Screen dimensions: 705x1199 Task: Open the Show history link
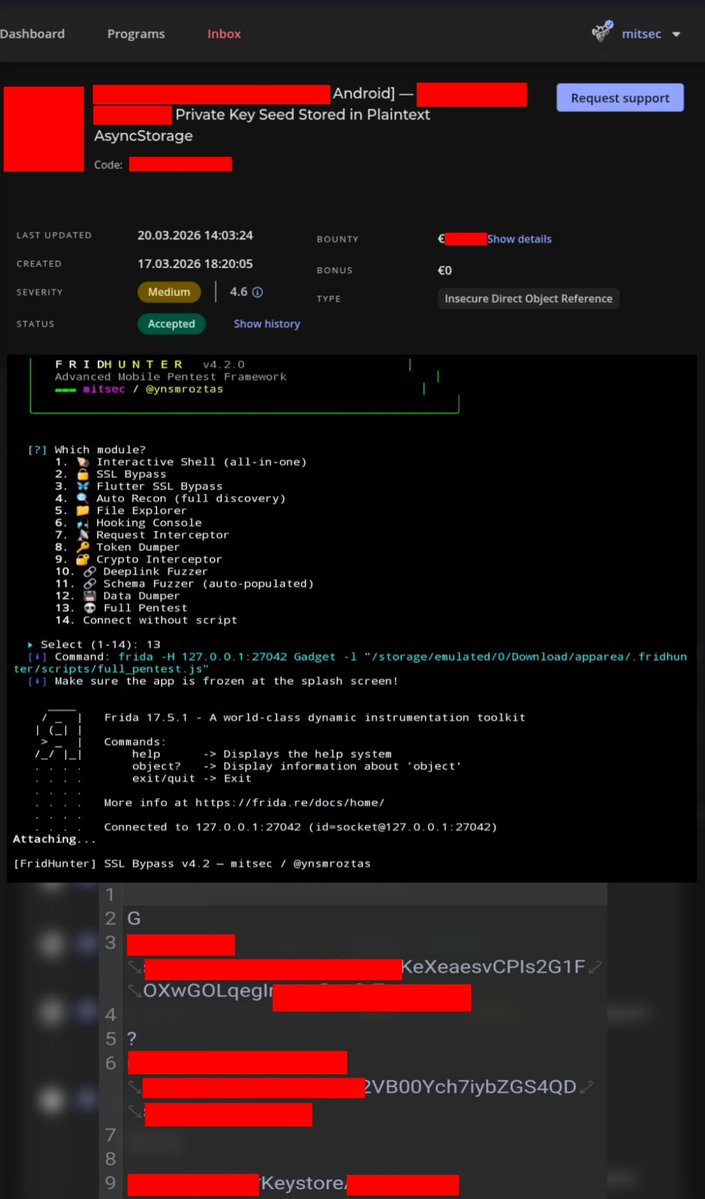click(267, 324)
